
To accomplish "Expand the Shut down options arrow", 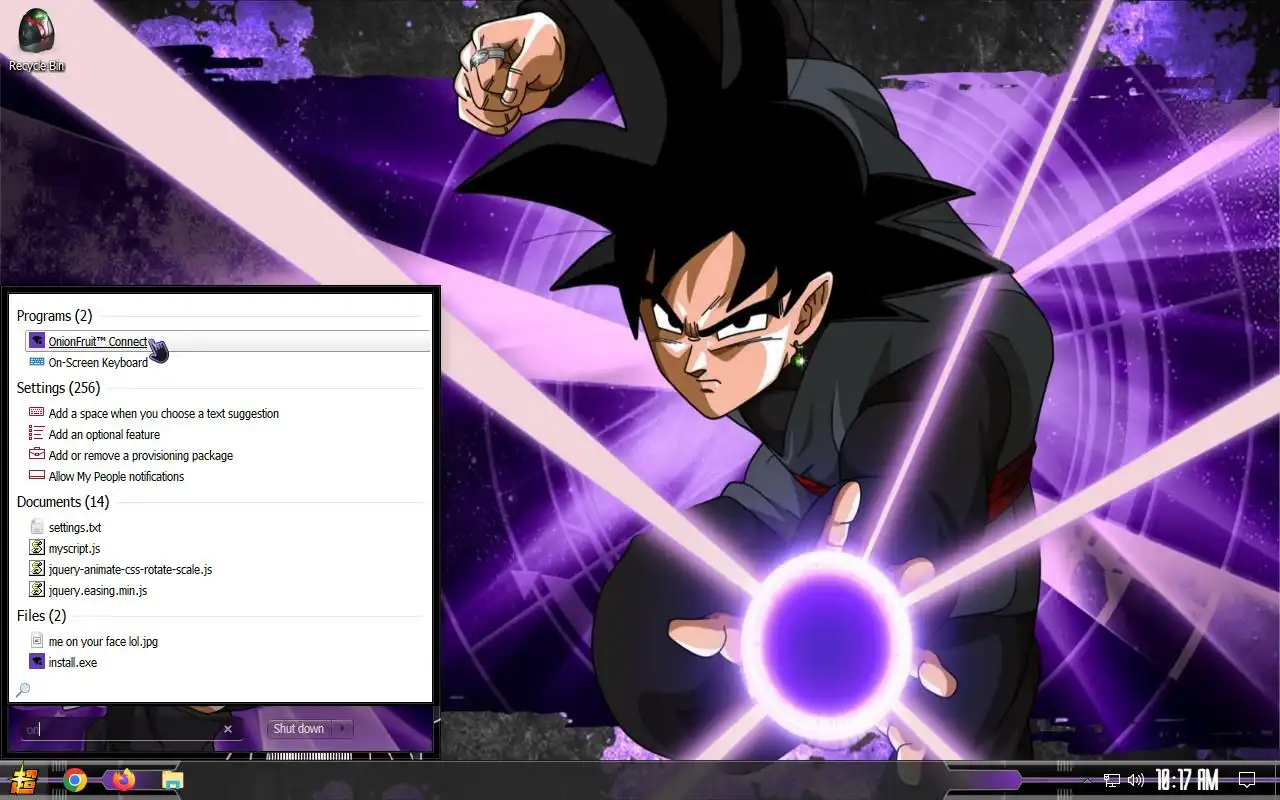I will tap(343, 728).
